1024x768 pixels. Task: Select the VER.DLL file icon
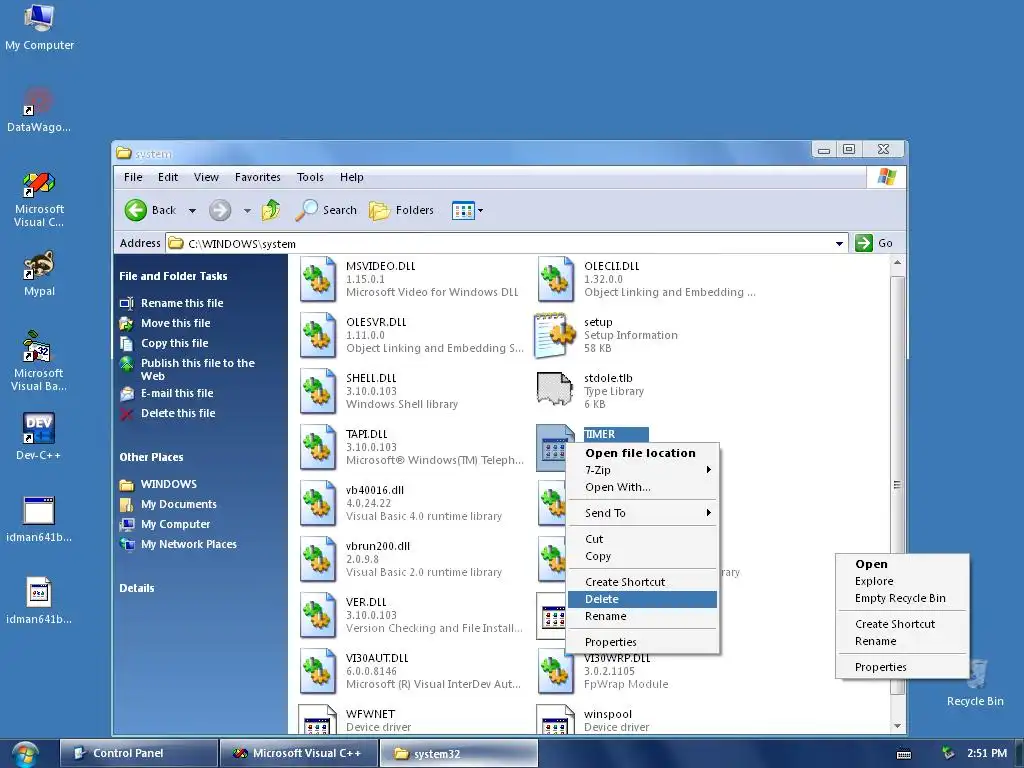(317, 616)
